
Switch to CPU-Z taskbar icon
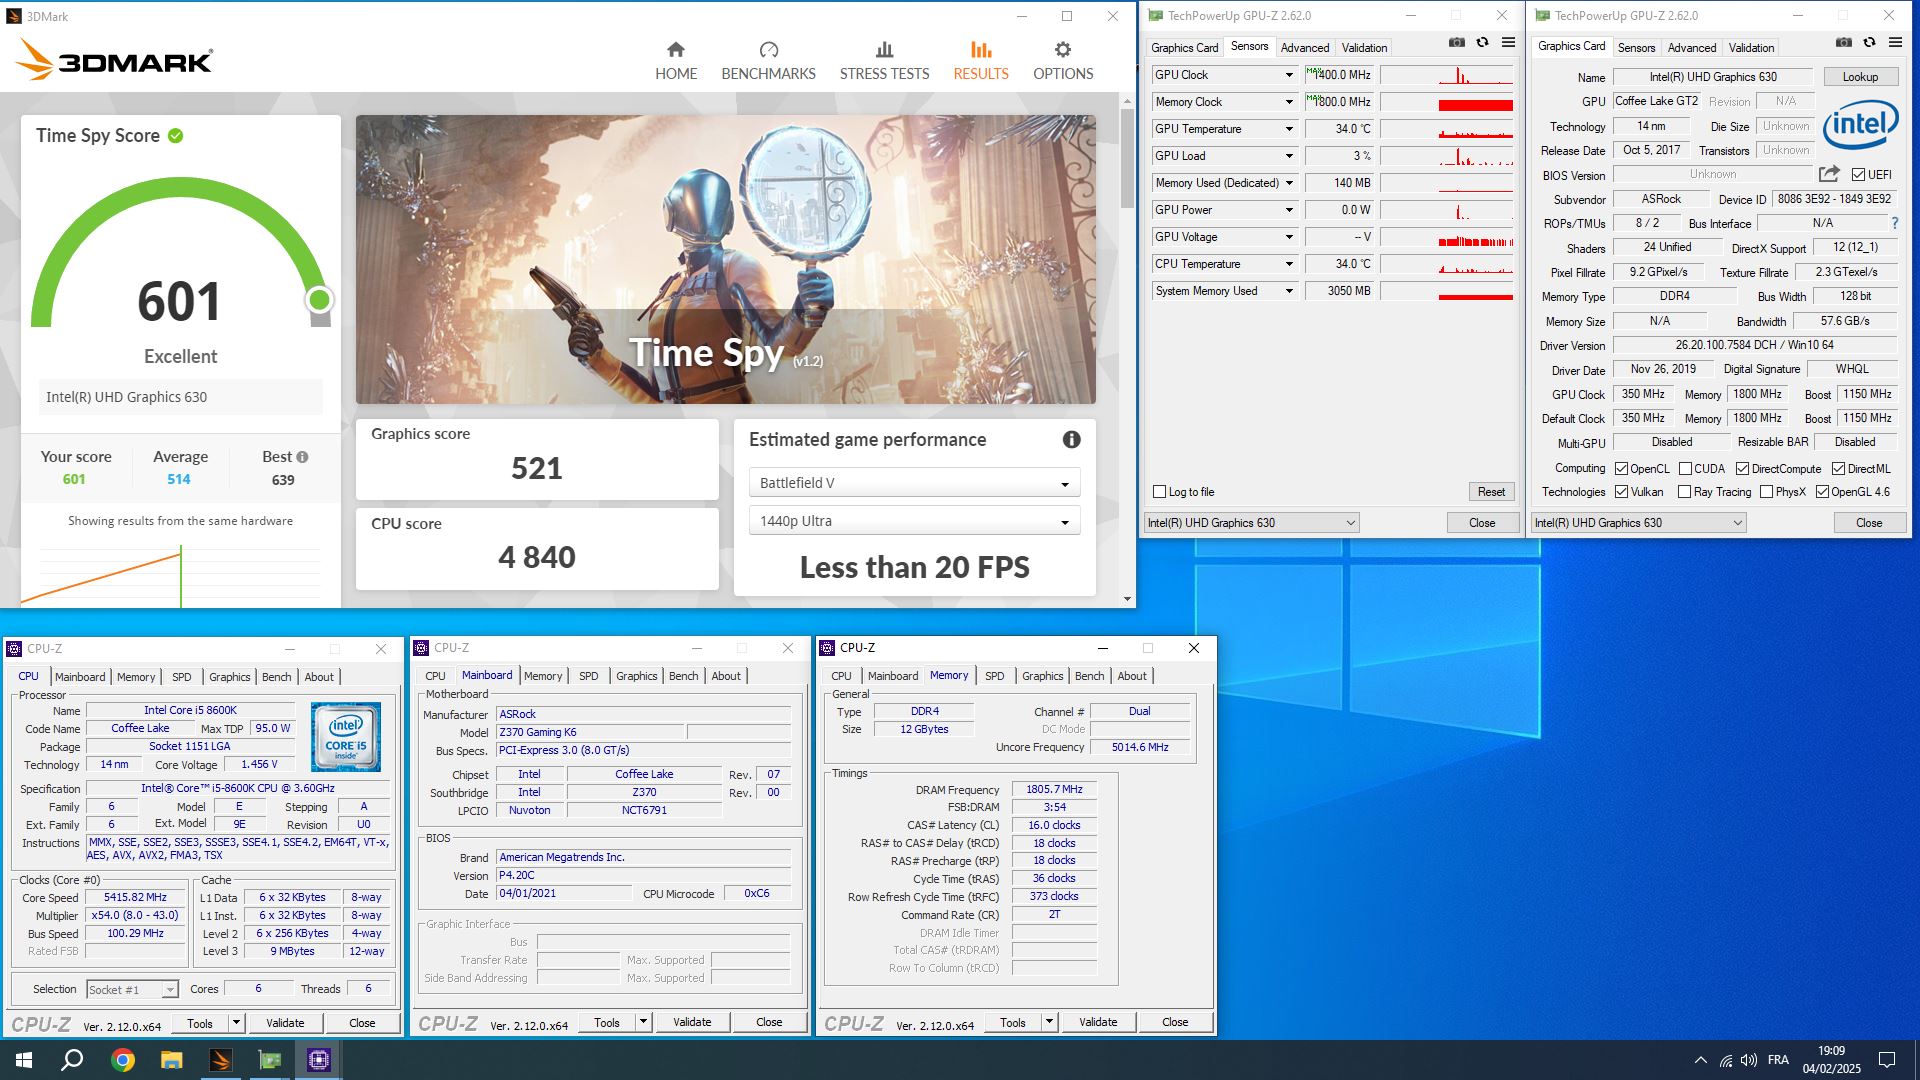coord(319,1060)
